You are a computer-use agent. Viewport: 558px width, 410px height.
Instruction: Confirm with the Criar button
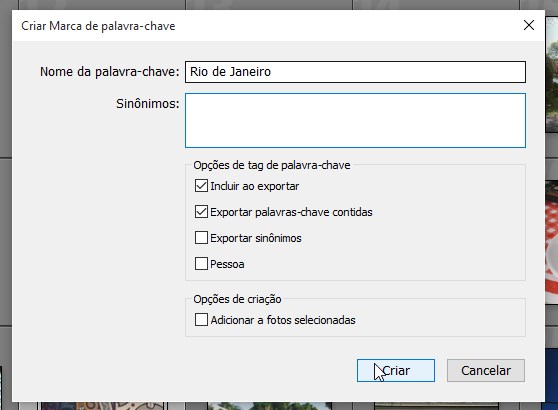[396, 370]
